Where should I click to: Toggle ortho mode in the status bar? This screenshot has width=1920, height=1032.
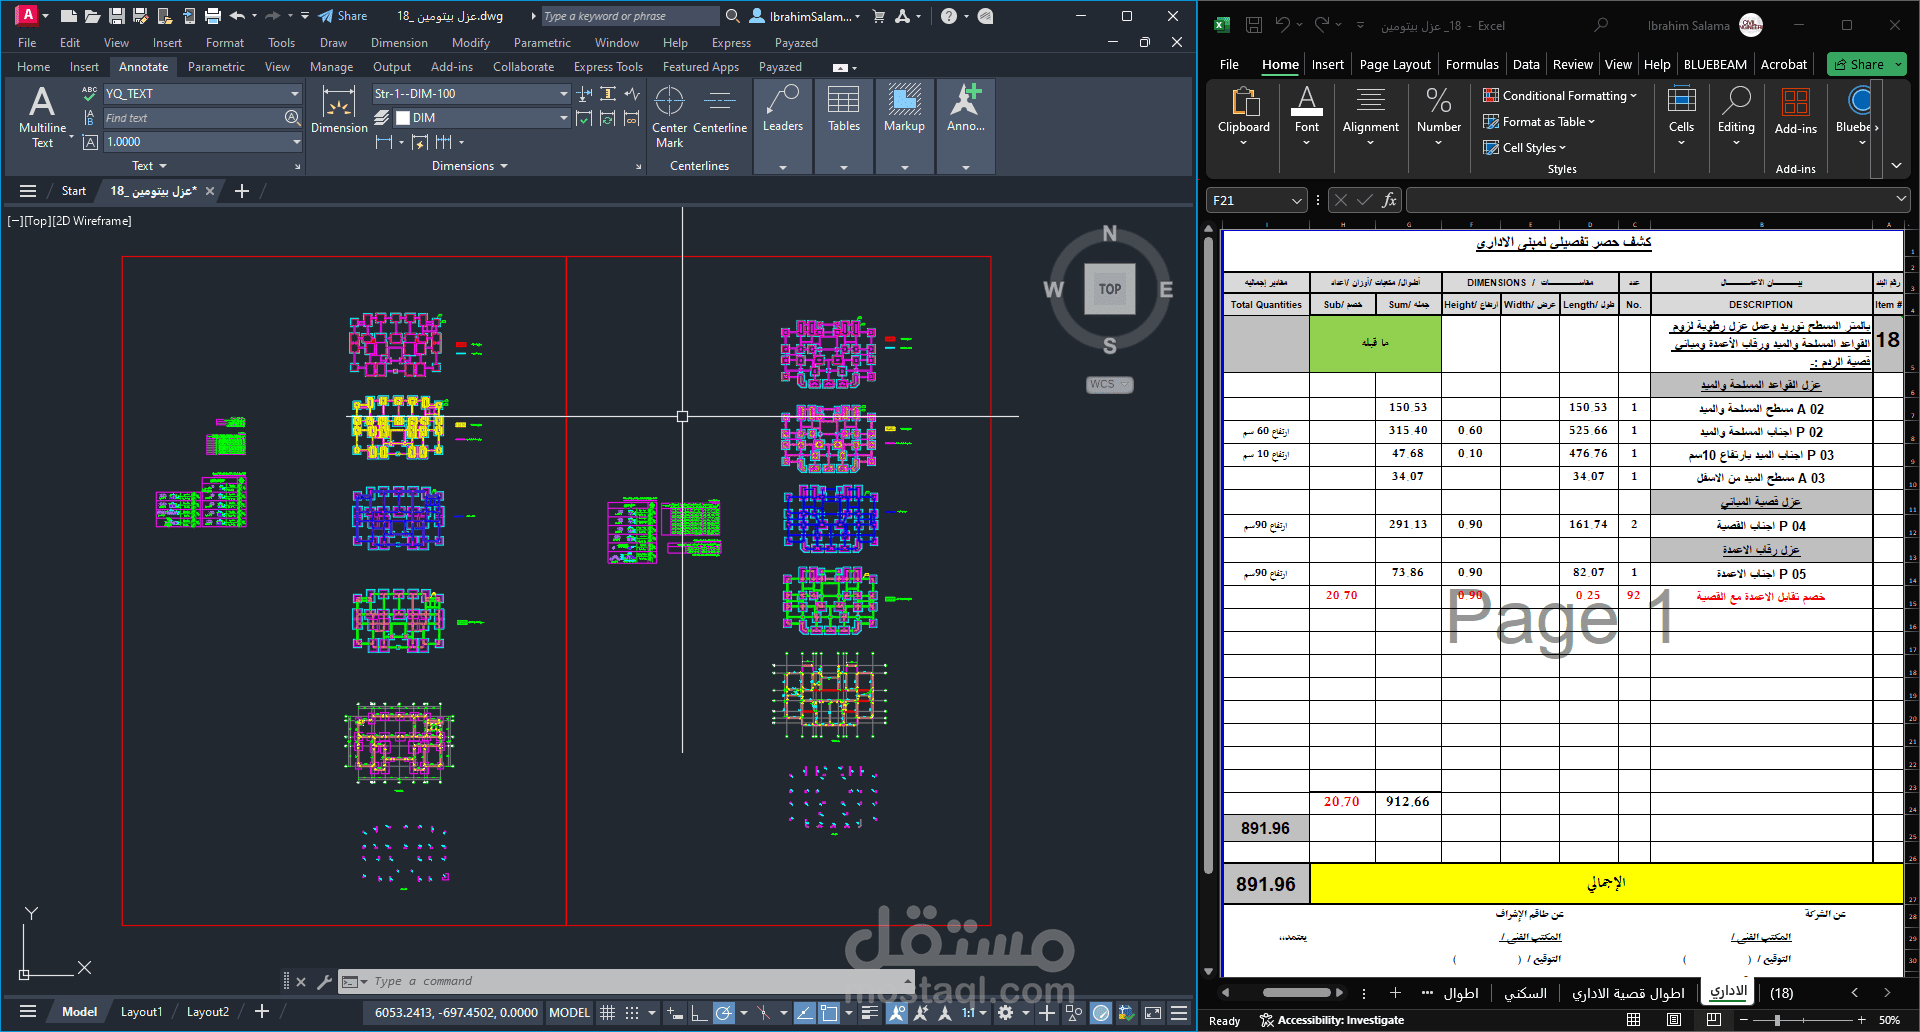point(699,1012)
